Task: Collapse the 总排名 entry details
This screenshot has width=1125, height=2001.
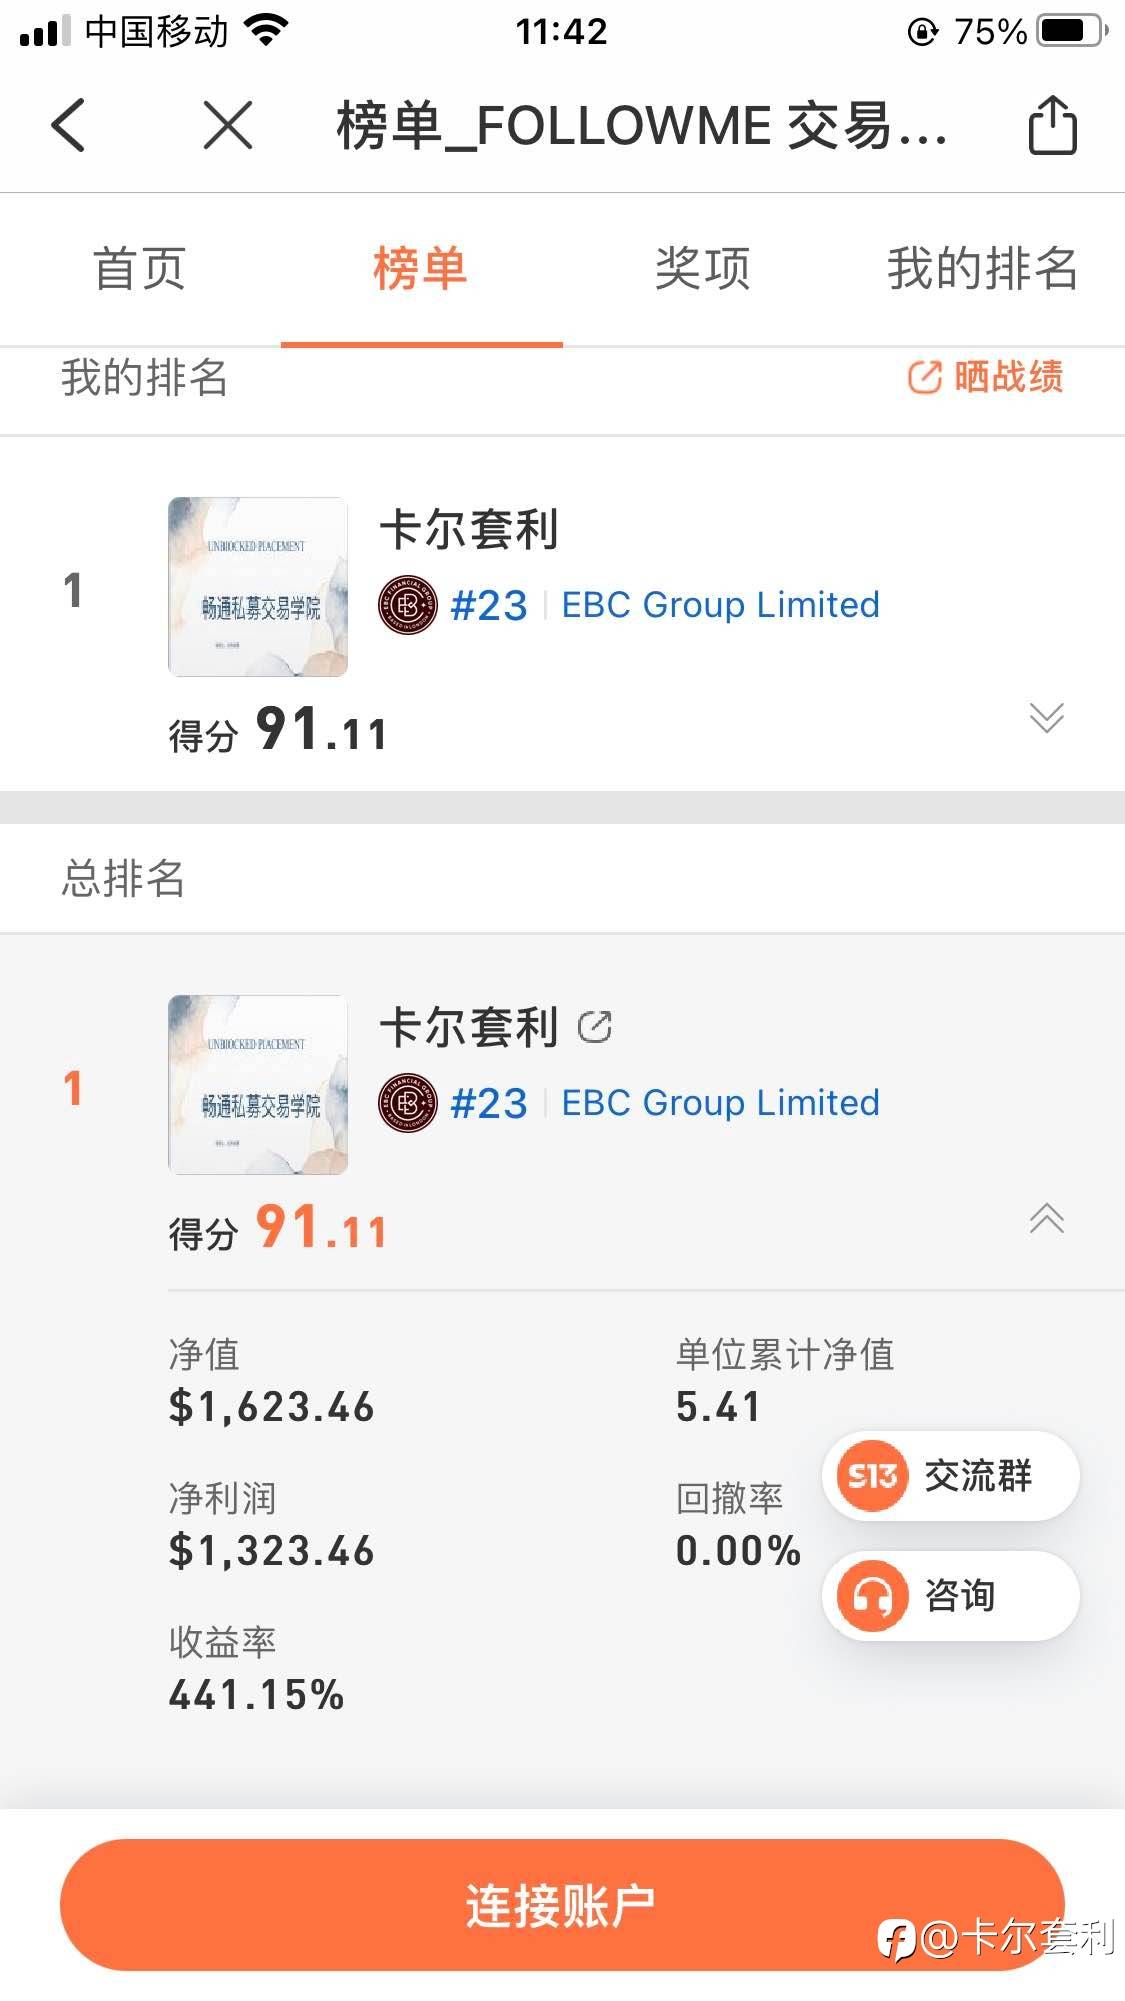Action: click(1046, 1218)
